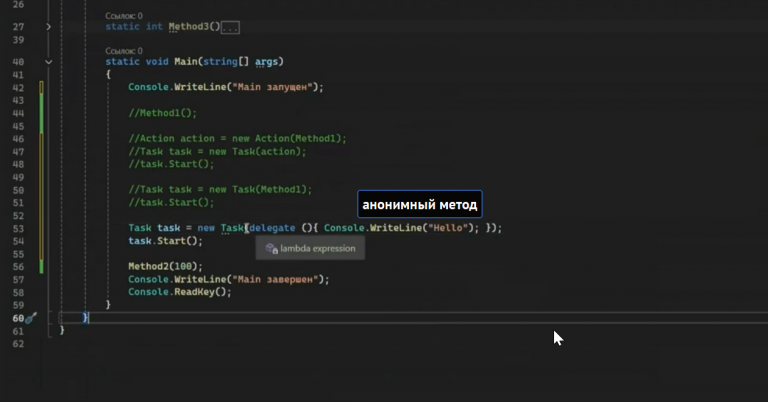Open the screwdriver quick actions icon on line 60
The height and width of the screenshot is (402, 768).
click(31, 318)
